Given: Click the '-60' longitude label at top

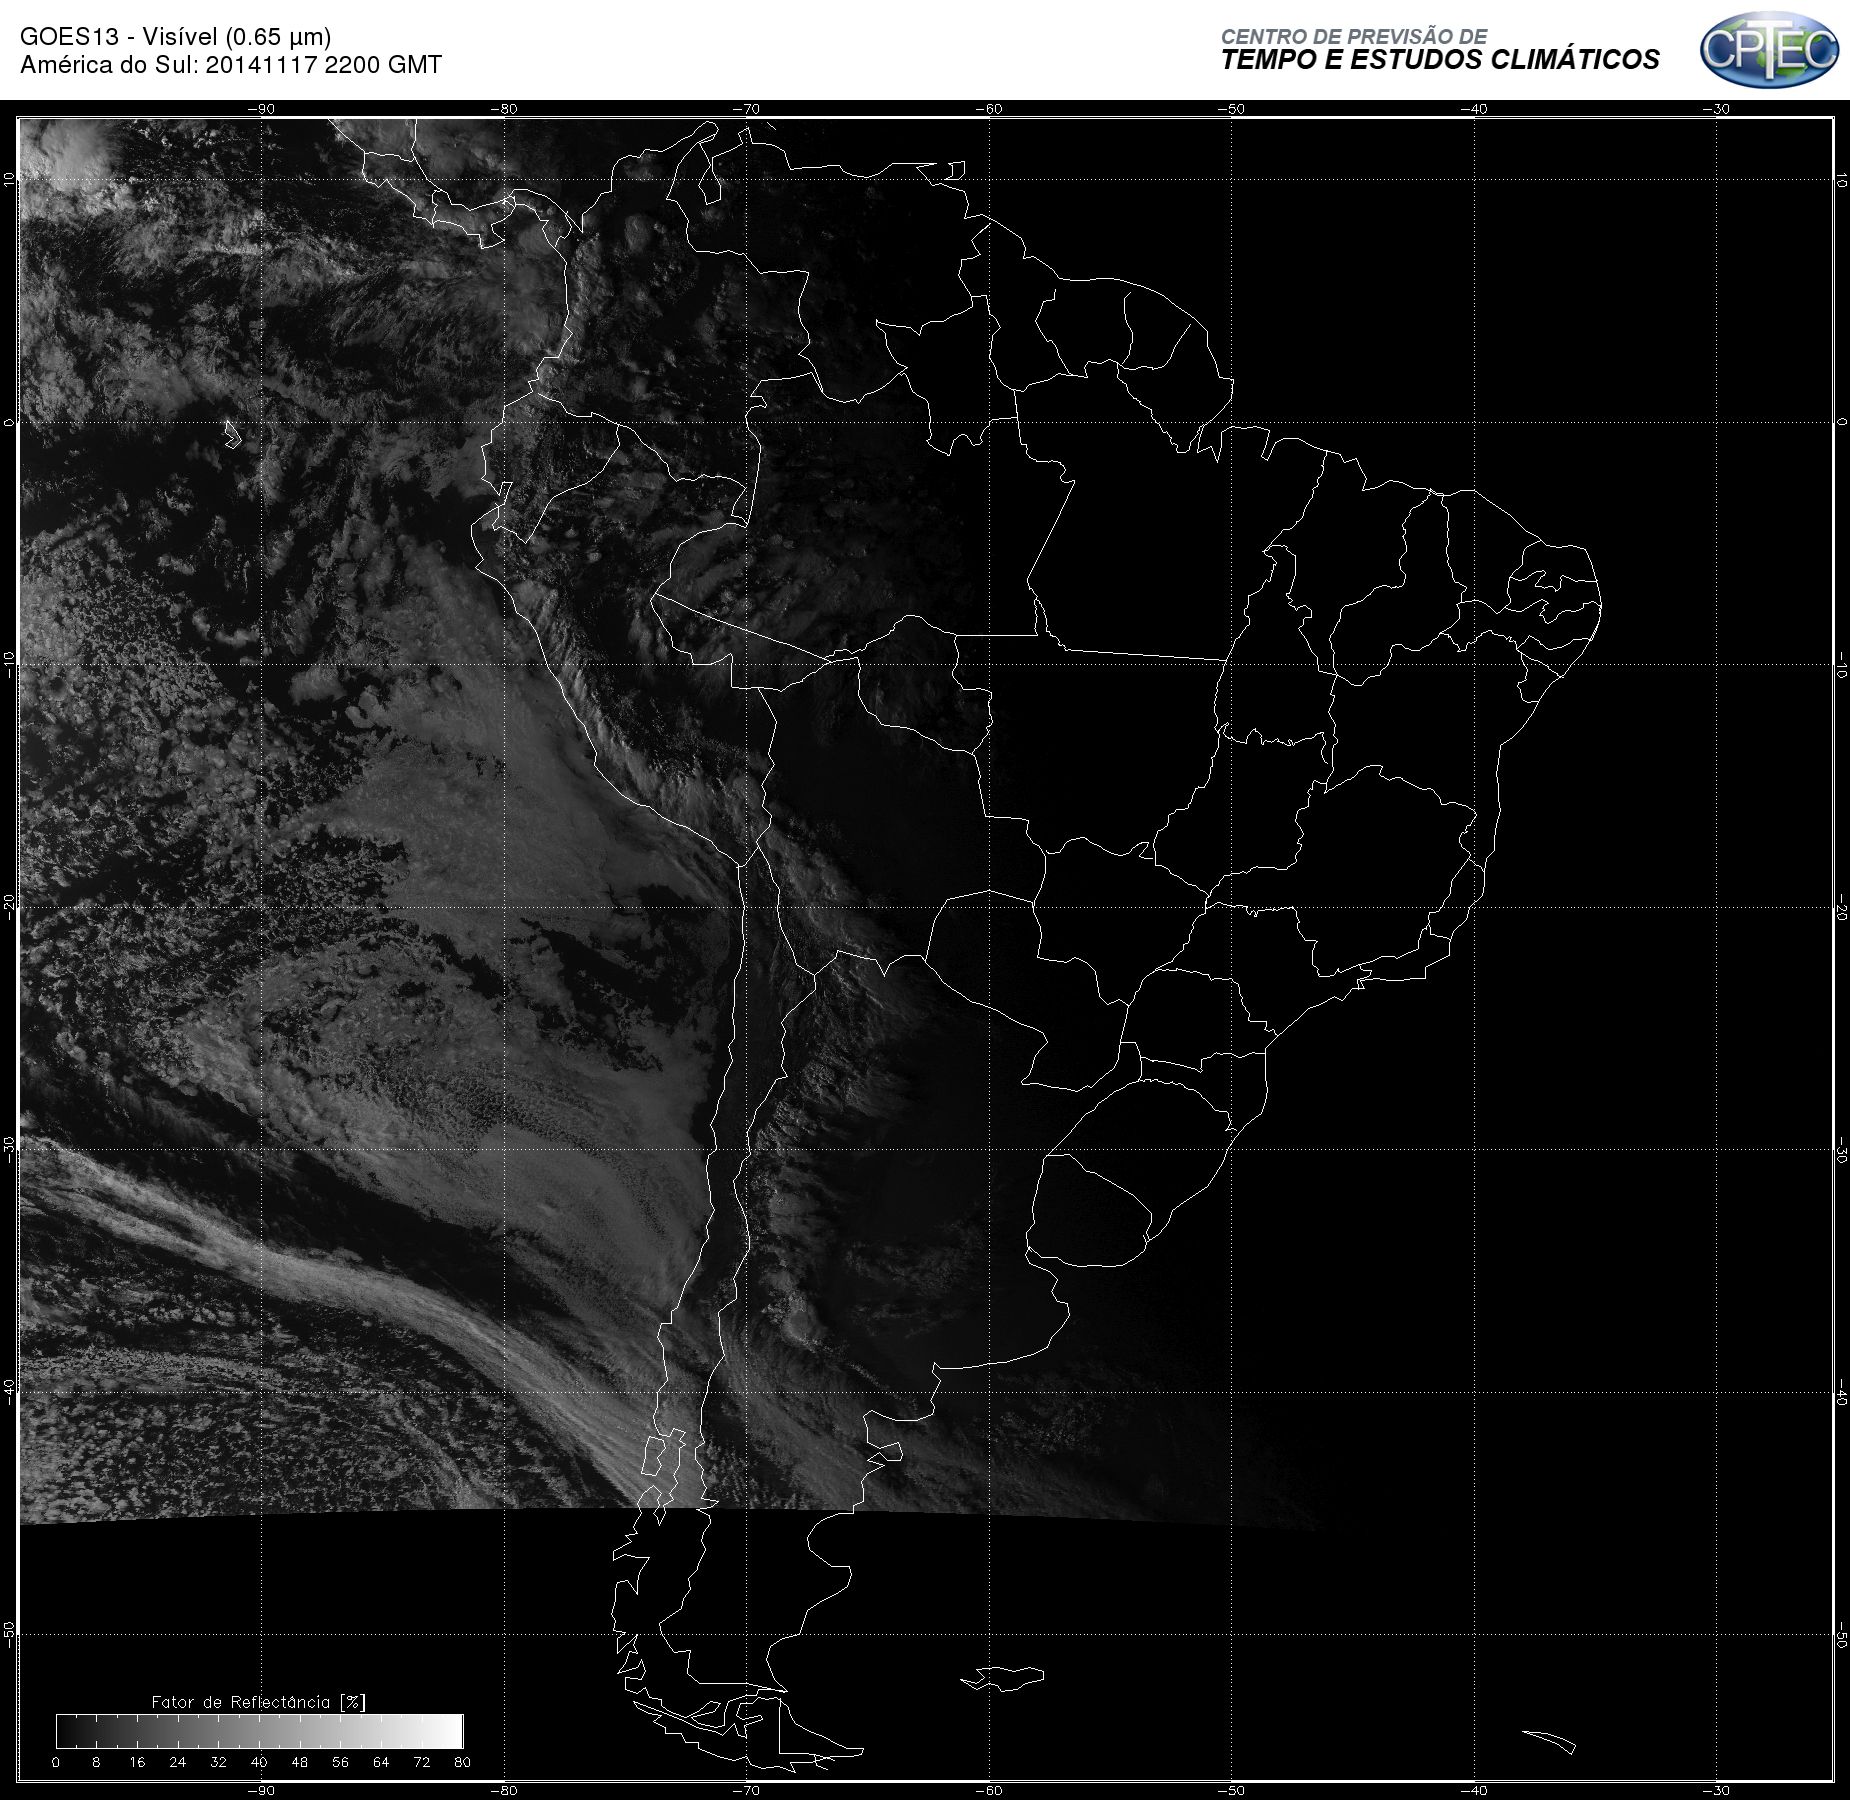Looking at the screenshot, I should point(988,109).
